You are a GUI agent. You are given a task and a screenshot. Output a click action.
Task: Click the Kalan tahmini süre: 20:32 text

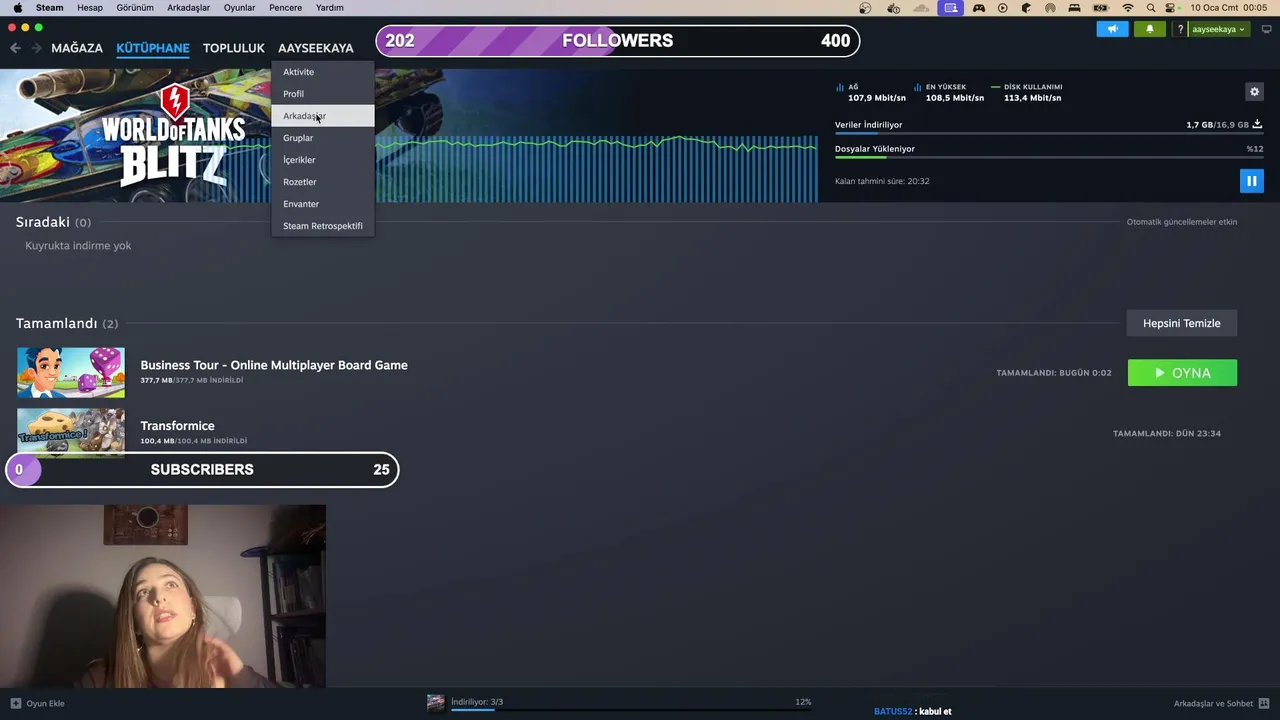pos(882,181)
